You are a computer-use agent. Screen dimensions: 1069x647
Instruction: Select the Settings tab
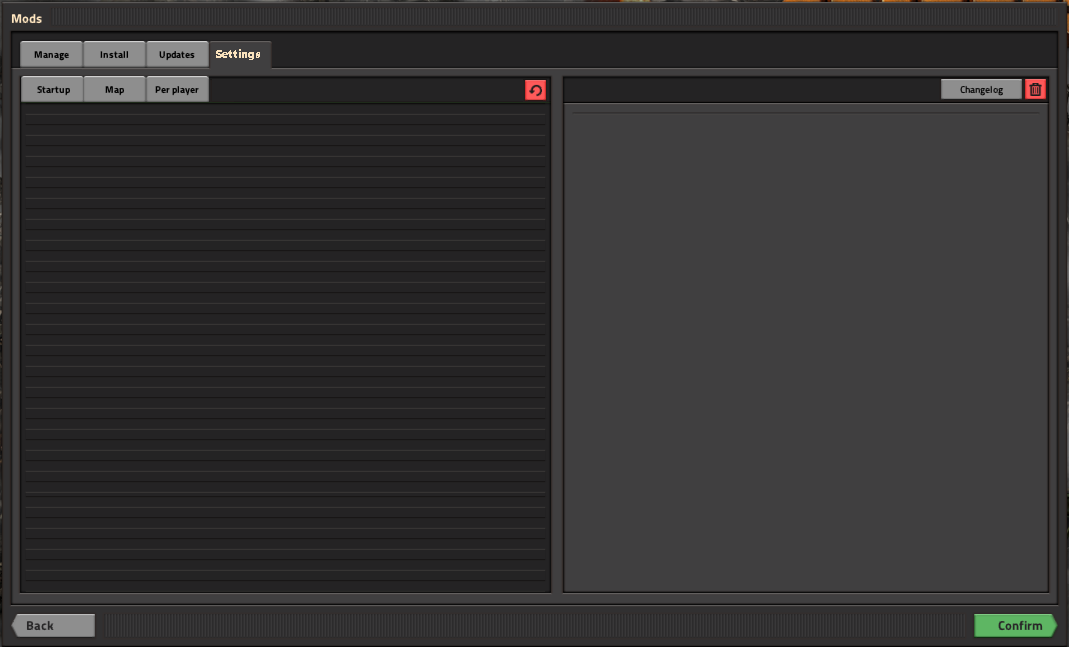(239, 54)
